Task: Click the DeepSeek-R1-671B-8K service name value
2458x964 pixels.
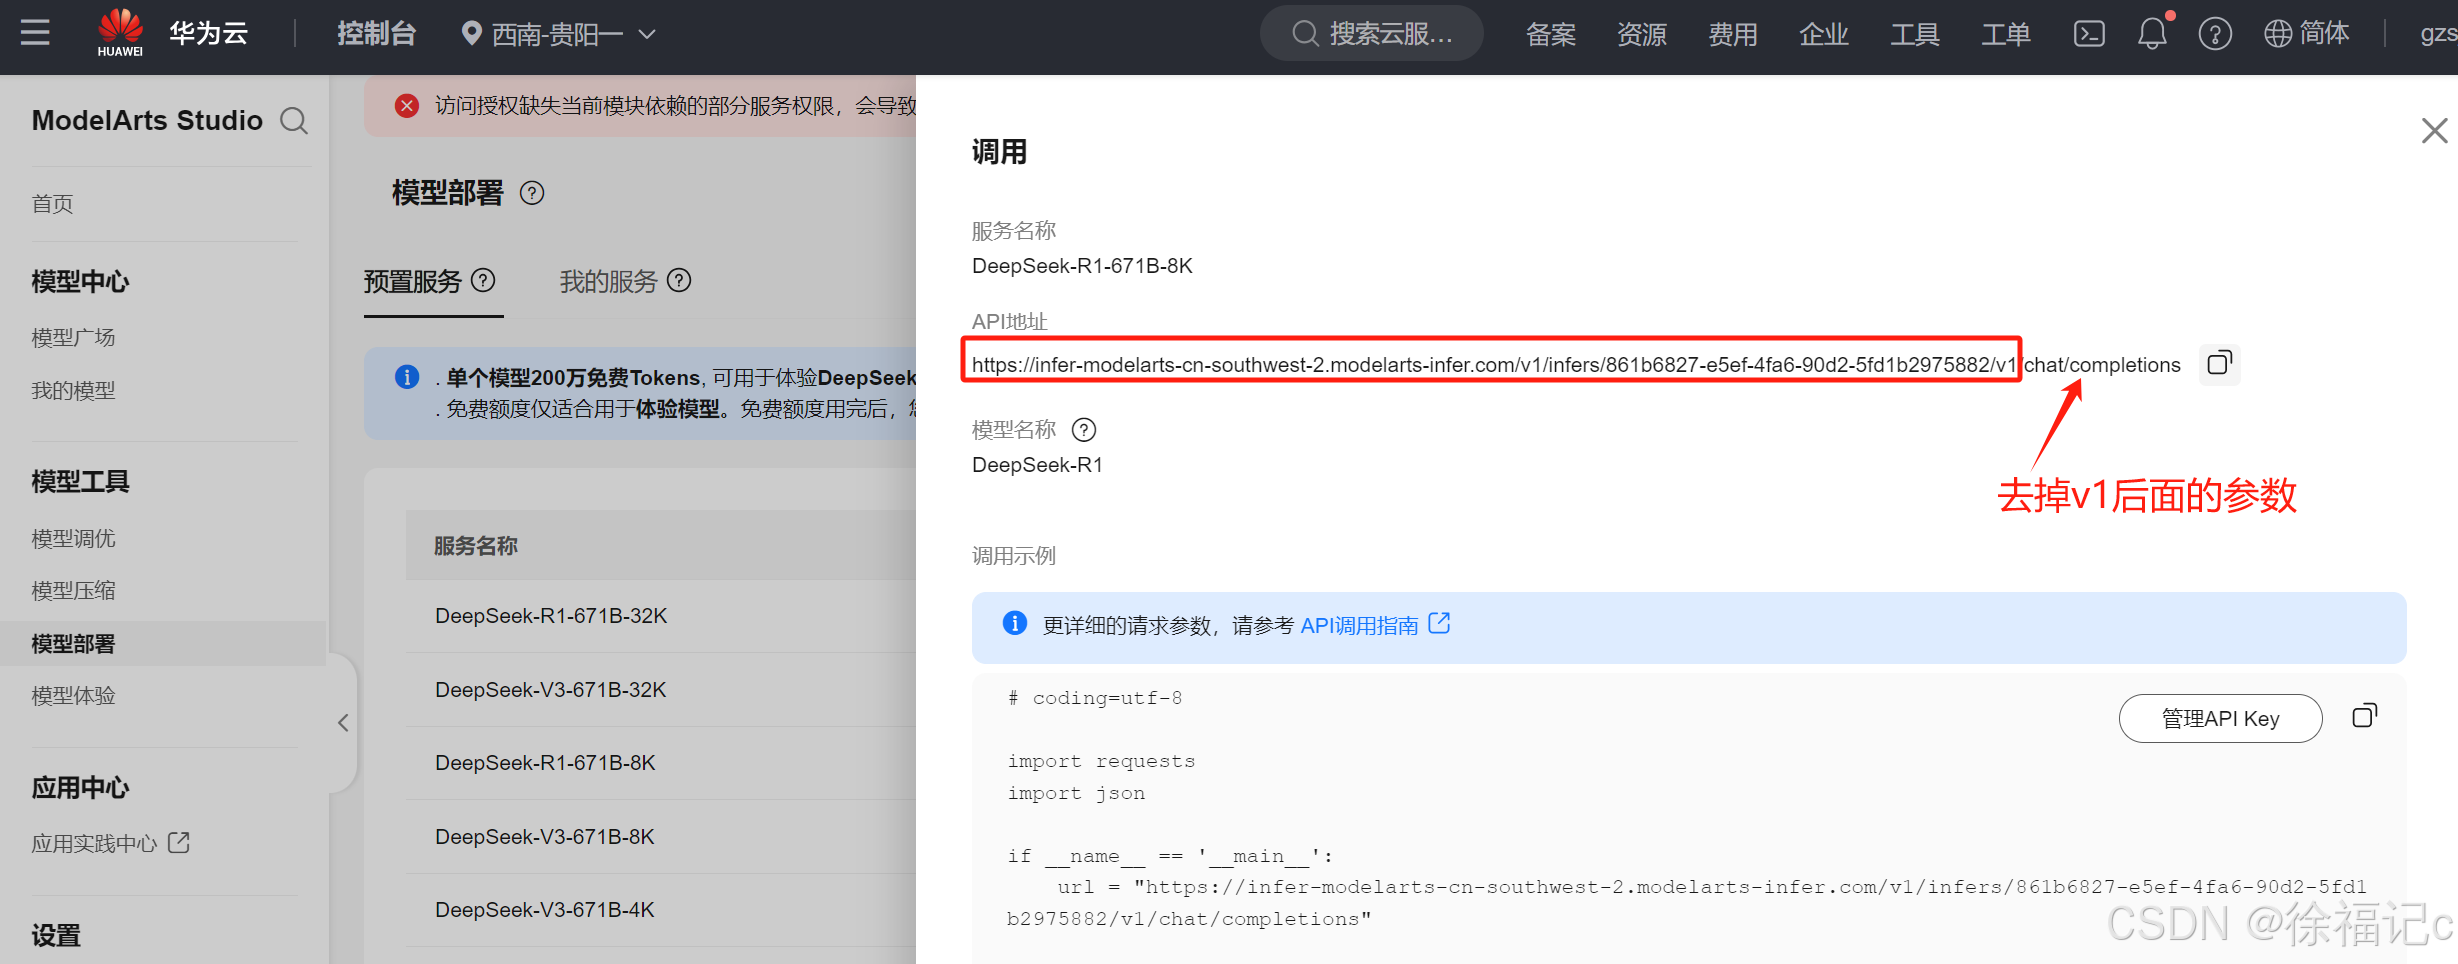Action: [1082, 266]
